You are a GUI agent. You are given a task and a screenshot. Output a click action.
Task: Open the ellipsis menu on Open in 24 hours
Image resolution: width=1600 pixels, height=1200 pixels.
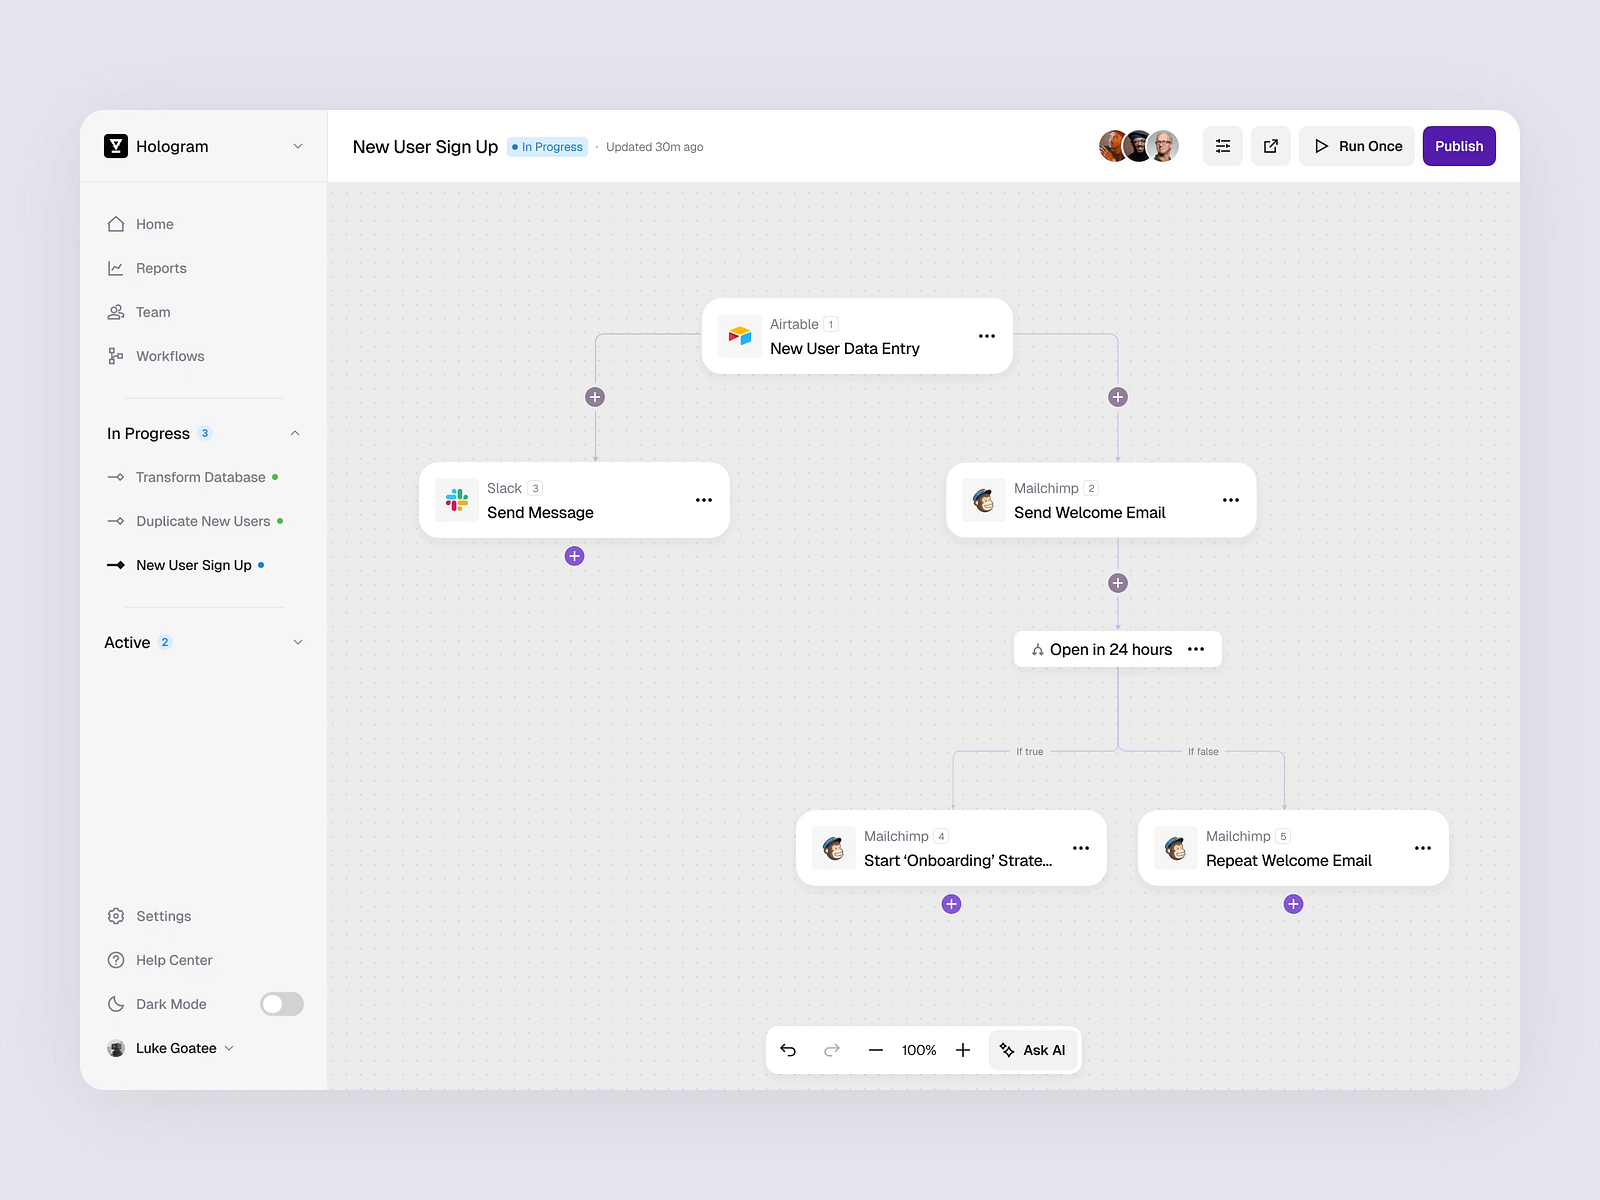[x=1196, y=649]
